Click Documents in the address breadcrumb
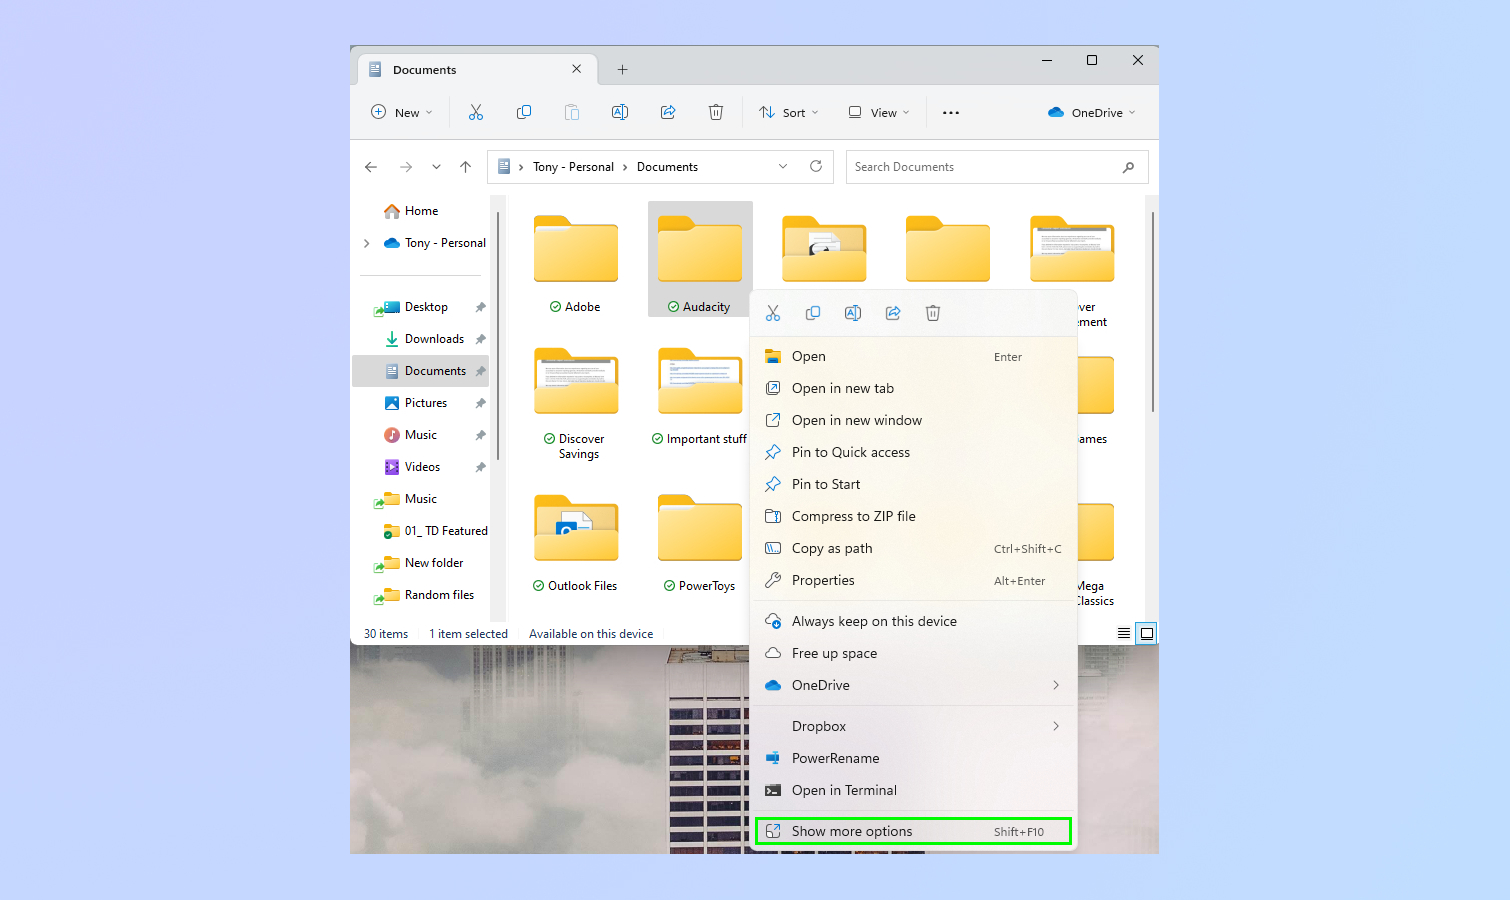The image size is (1510, 900). pos(667,167)
